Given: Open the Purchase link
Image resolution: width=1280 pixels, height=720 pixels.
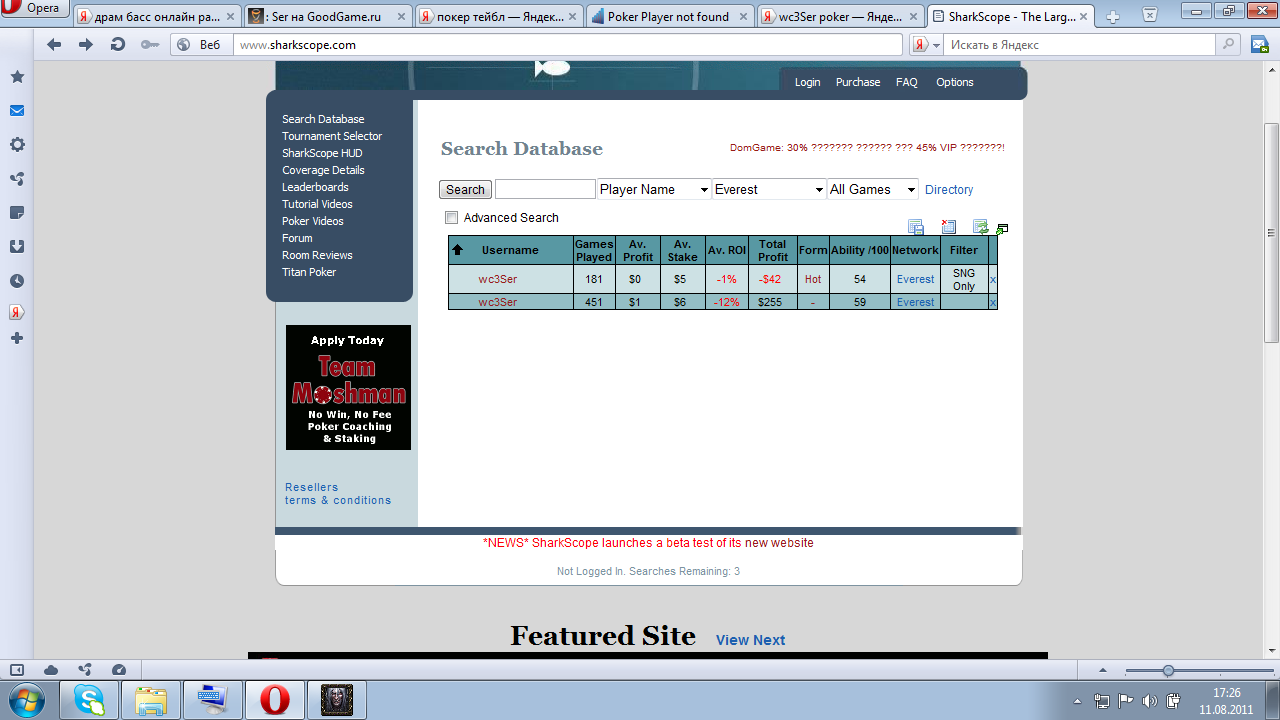Looking at the screenshot, I should pos(858,83).
